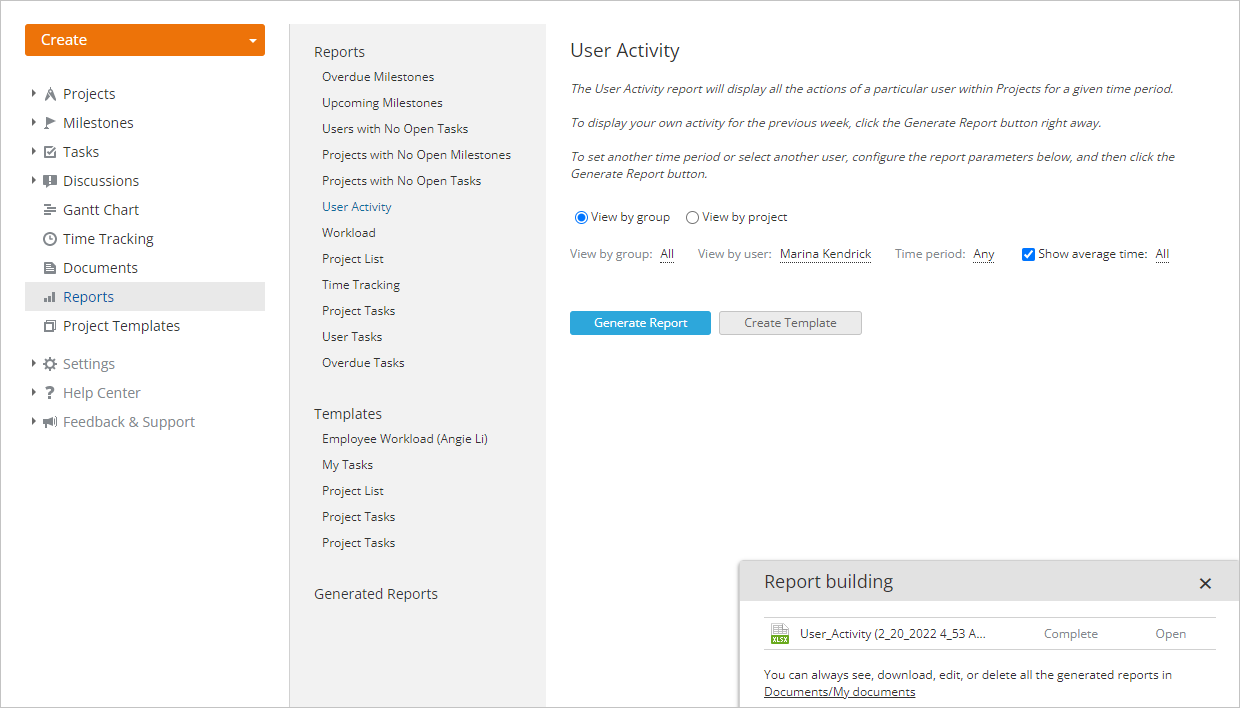Open the Show average time 'All' dropdown
Screen dimensions: 1240x708
click(1162, 254)
